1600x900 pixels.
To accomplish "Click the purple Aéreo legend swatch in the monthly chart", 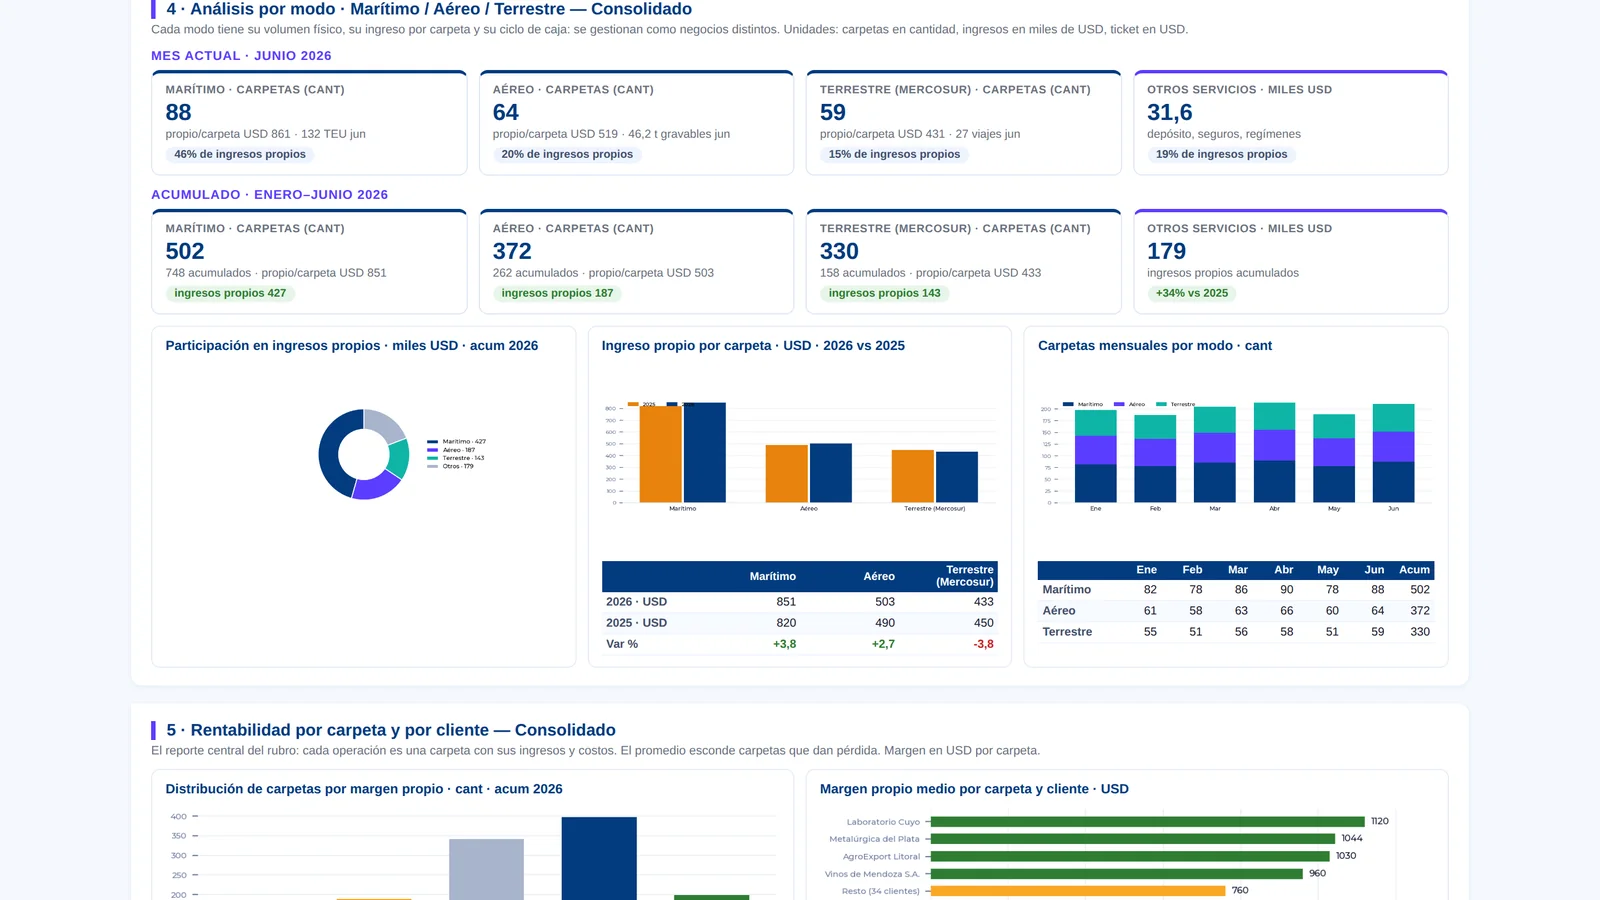I will click(1119, 404).
